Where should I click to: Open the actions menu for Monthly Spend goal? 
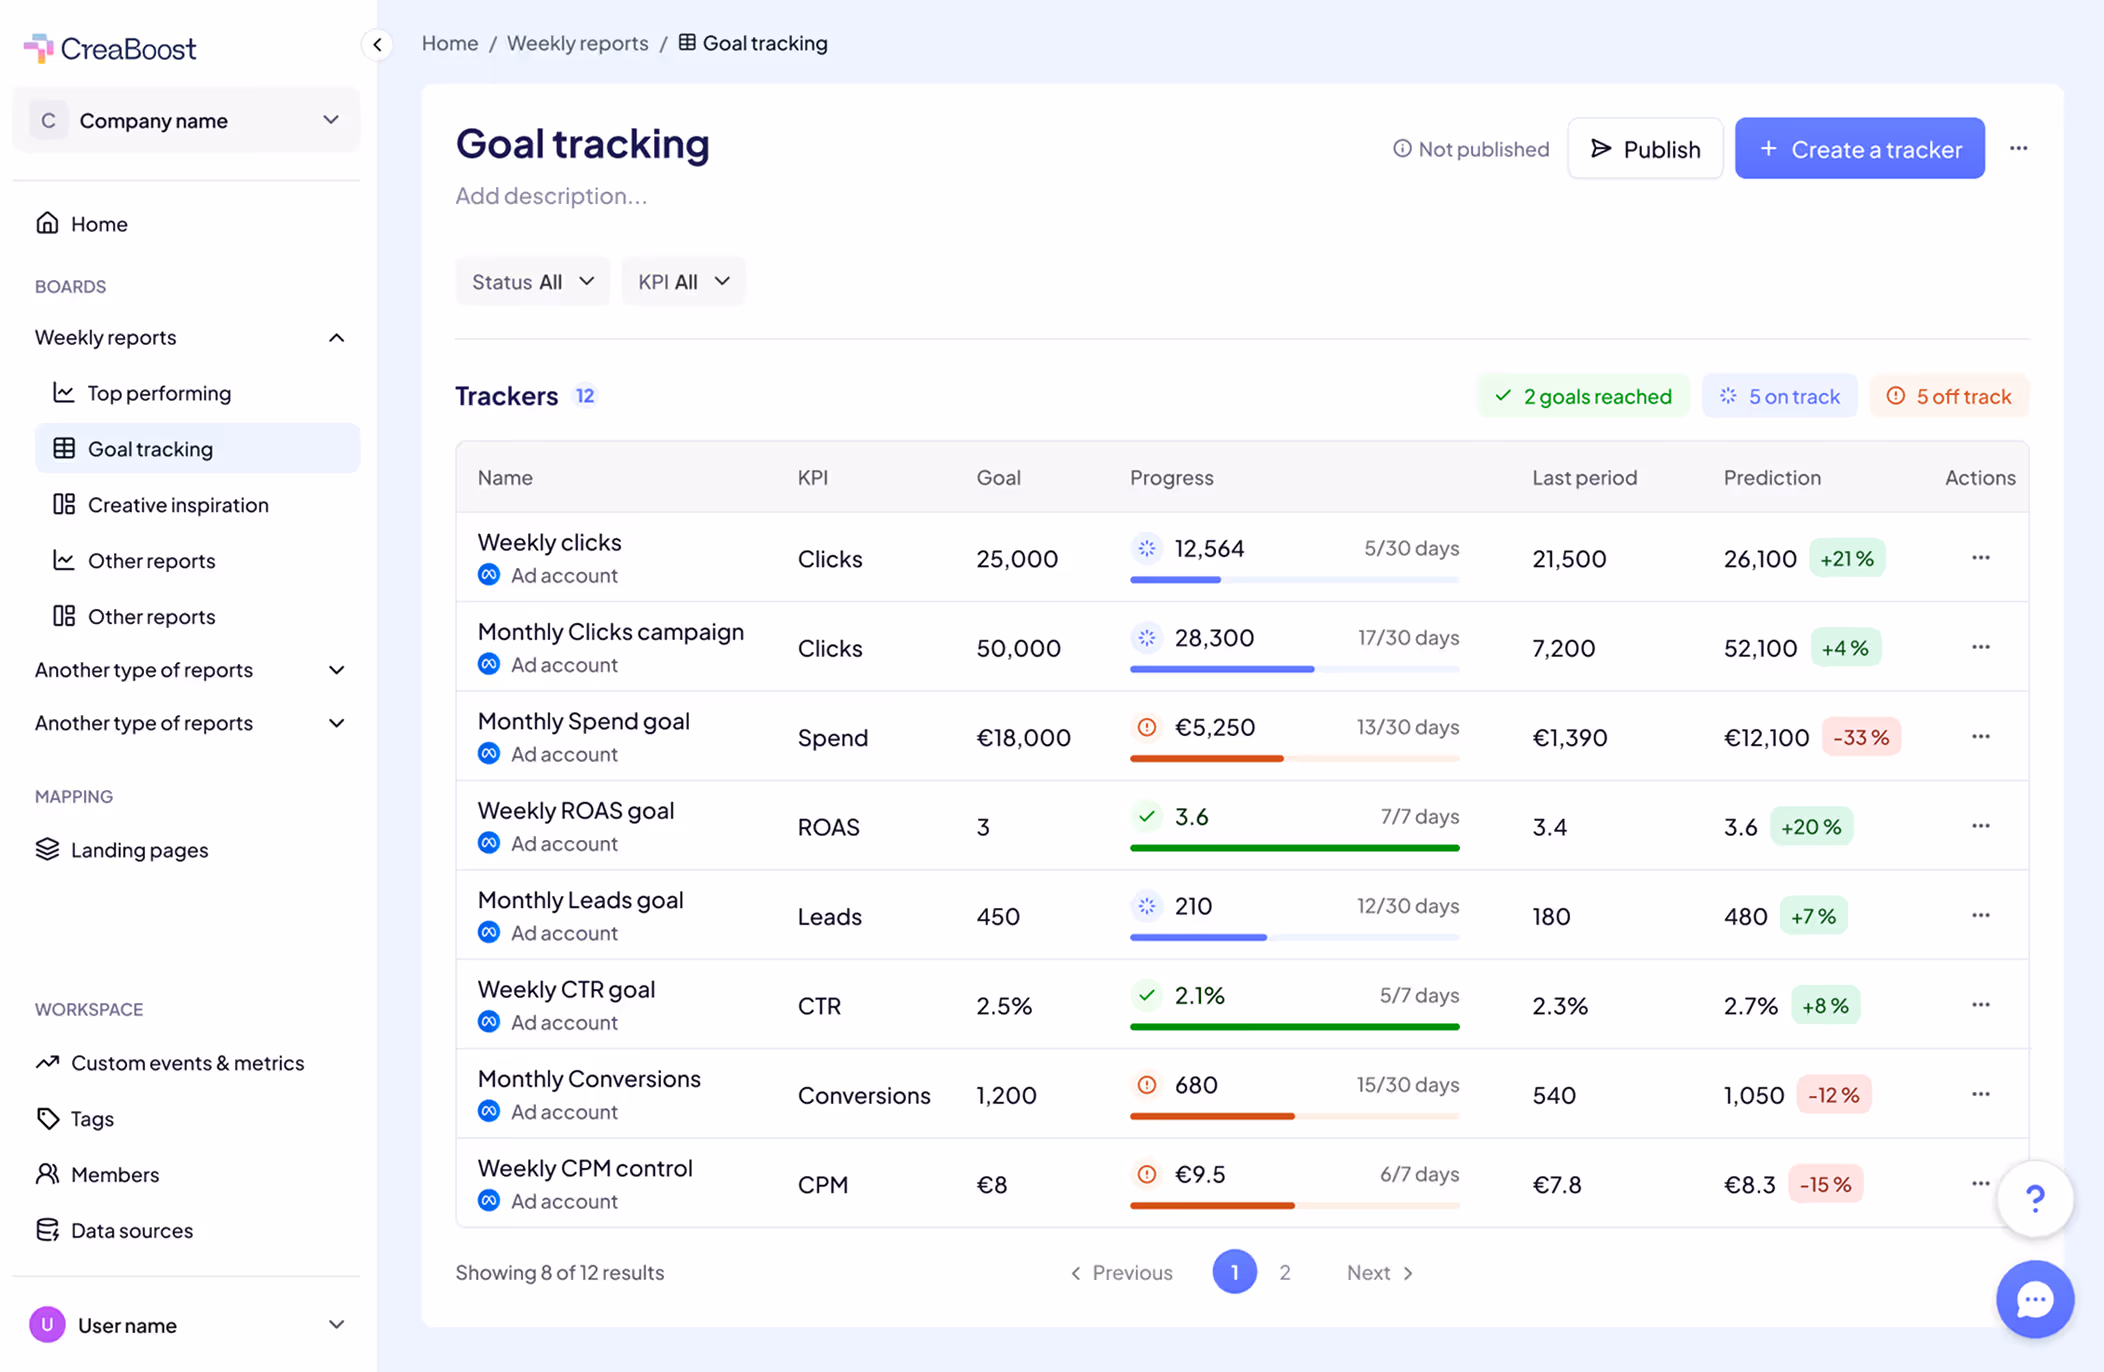(x=1980, y=736)
